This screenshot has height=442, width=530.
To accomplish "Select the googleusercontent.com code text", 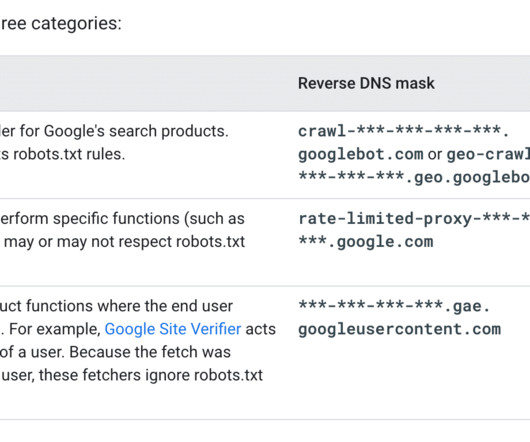I will tap(399, 329).
